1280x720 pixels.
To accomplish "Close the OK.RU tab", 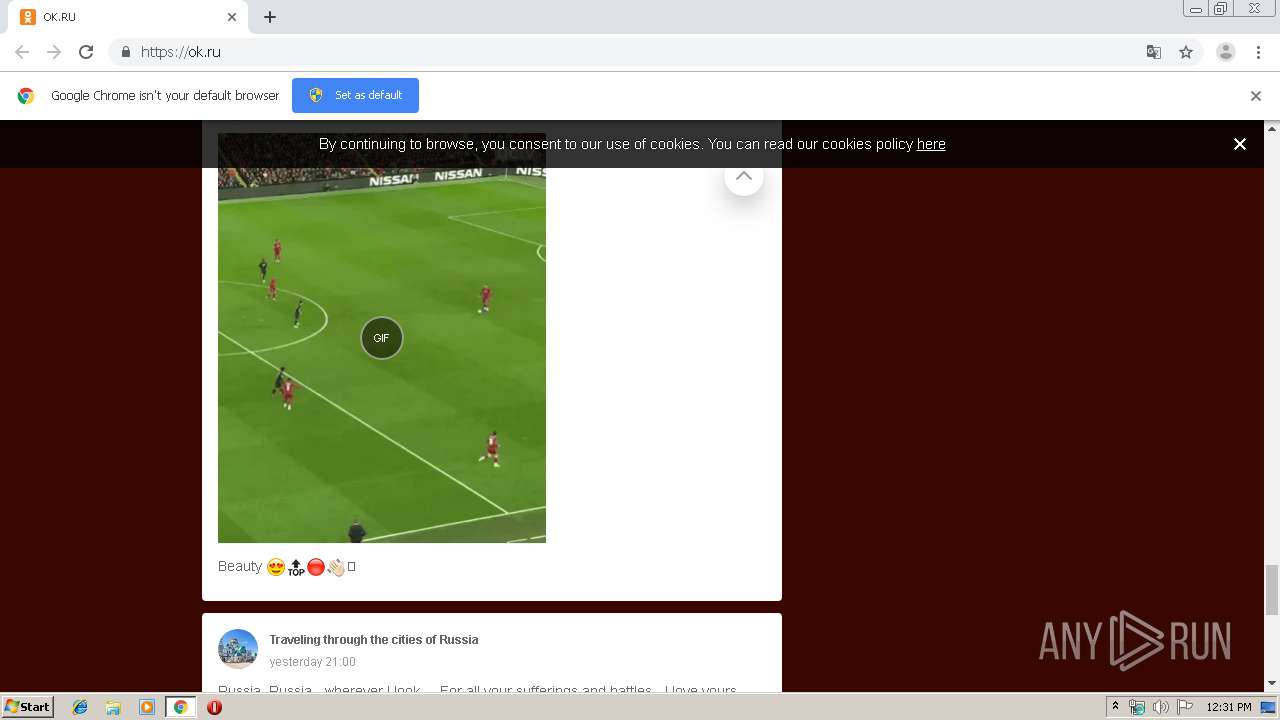I will tap(232, 17).
